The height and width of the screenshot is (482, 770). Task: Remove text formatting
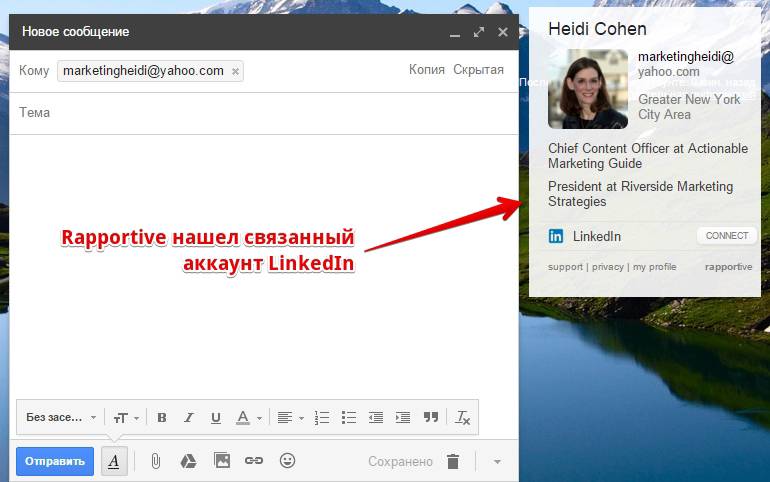pyautogui.click(x=462, y=418)
